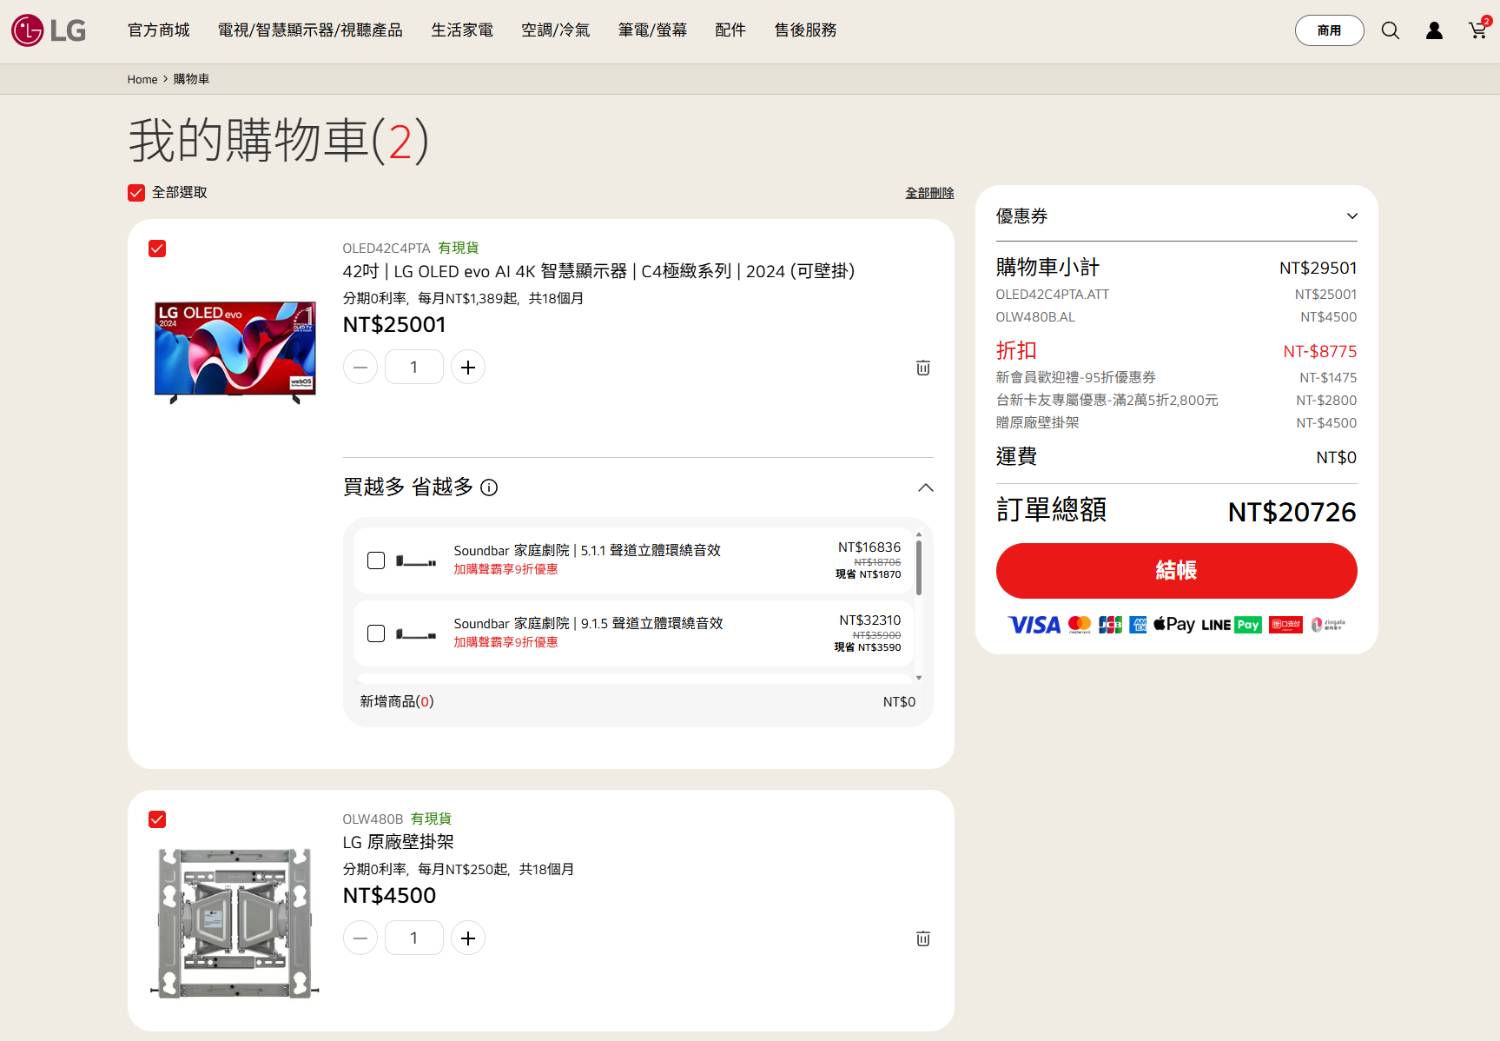1500x1041 pixels.
Task: Select the 贈原廠壁掛架 discount line
Action: pos(1176,423)
